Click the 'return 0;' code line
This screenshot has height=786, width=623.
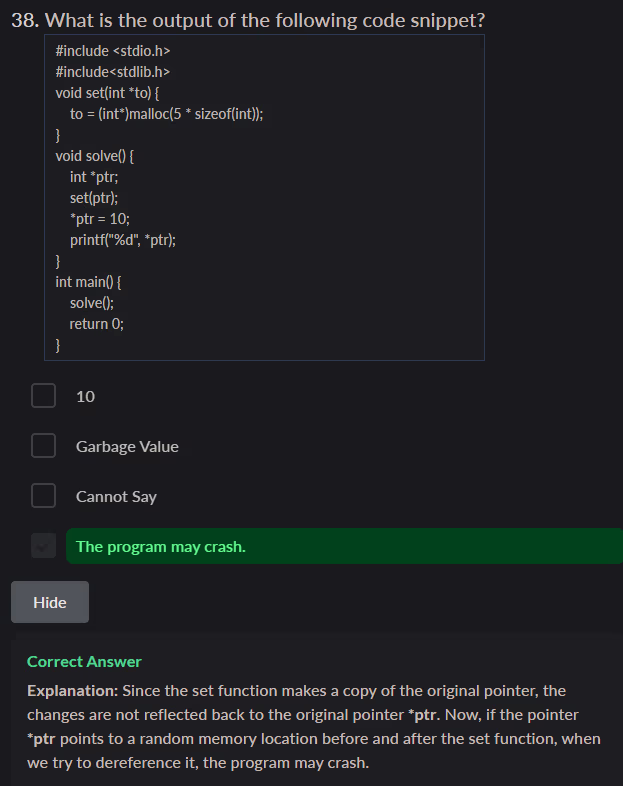(x=96, y=323)
